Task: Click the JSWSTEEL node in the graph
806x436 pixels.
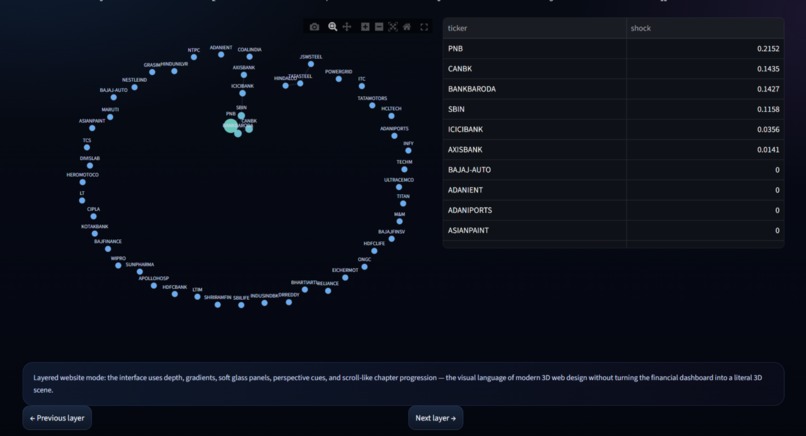Action: click(310, 64)
